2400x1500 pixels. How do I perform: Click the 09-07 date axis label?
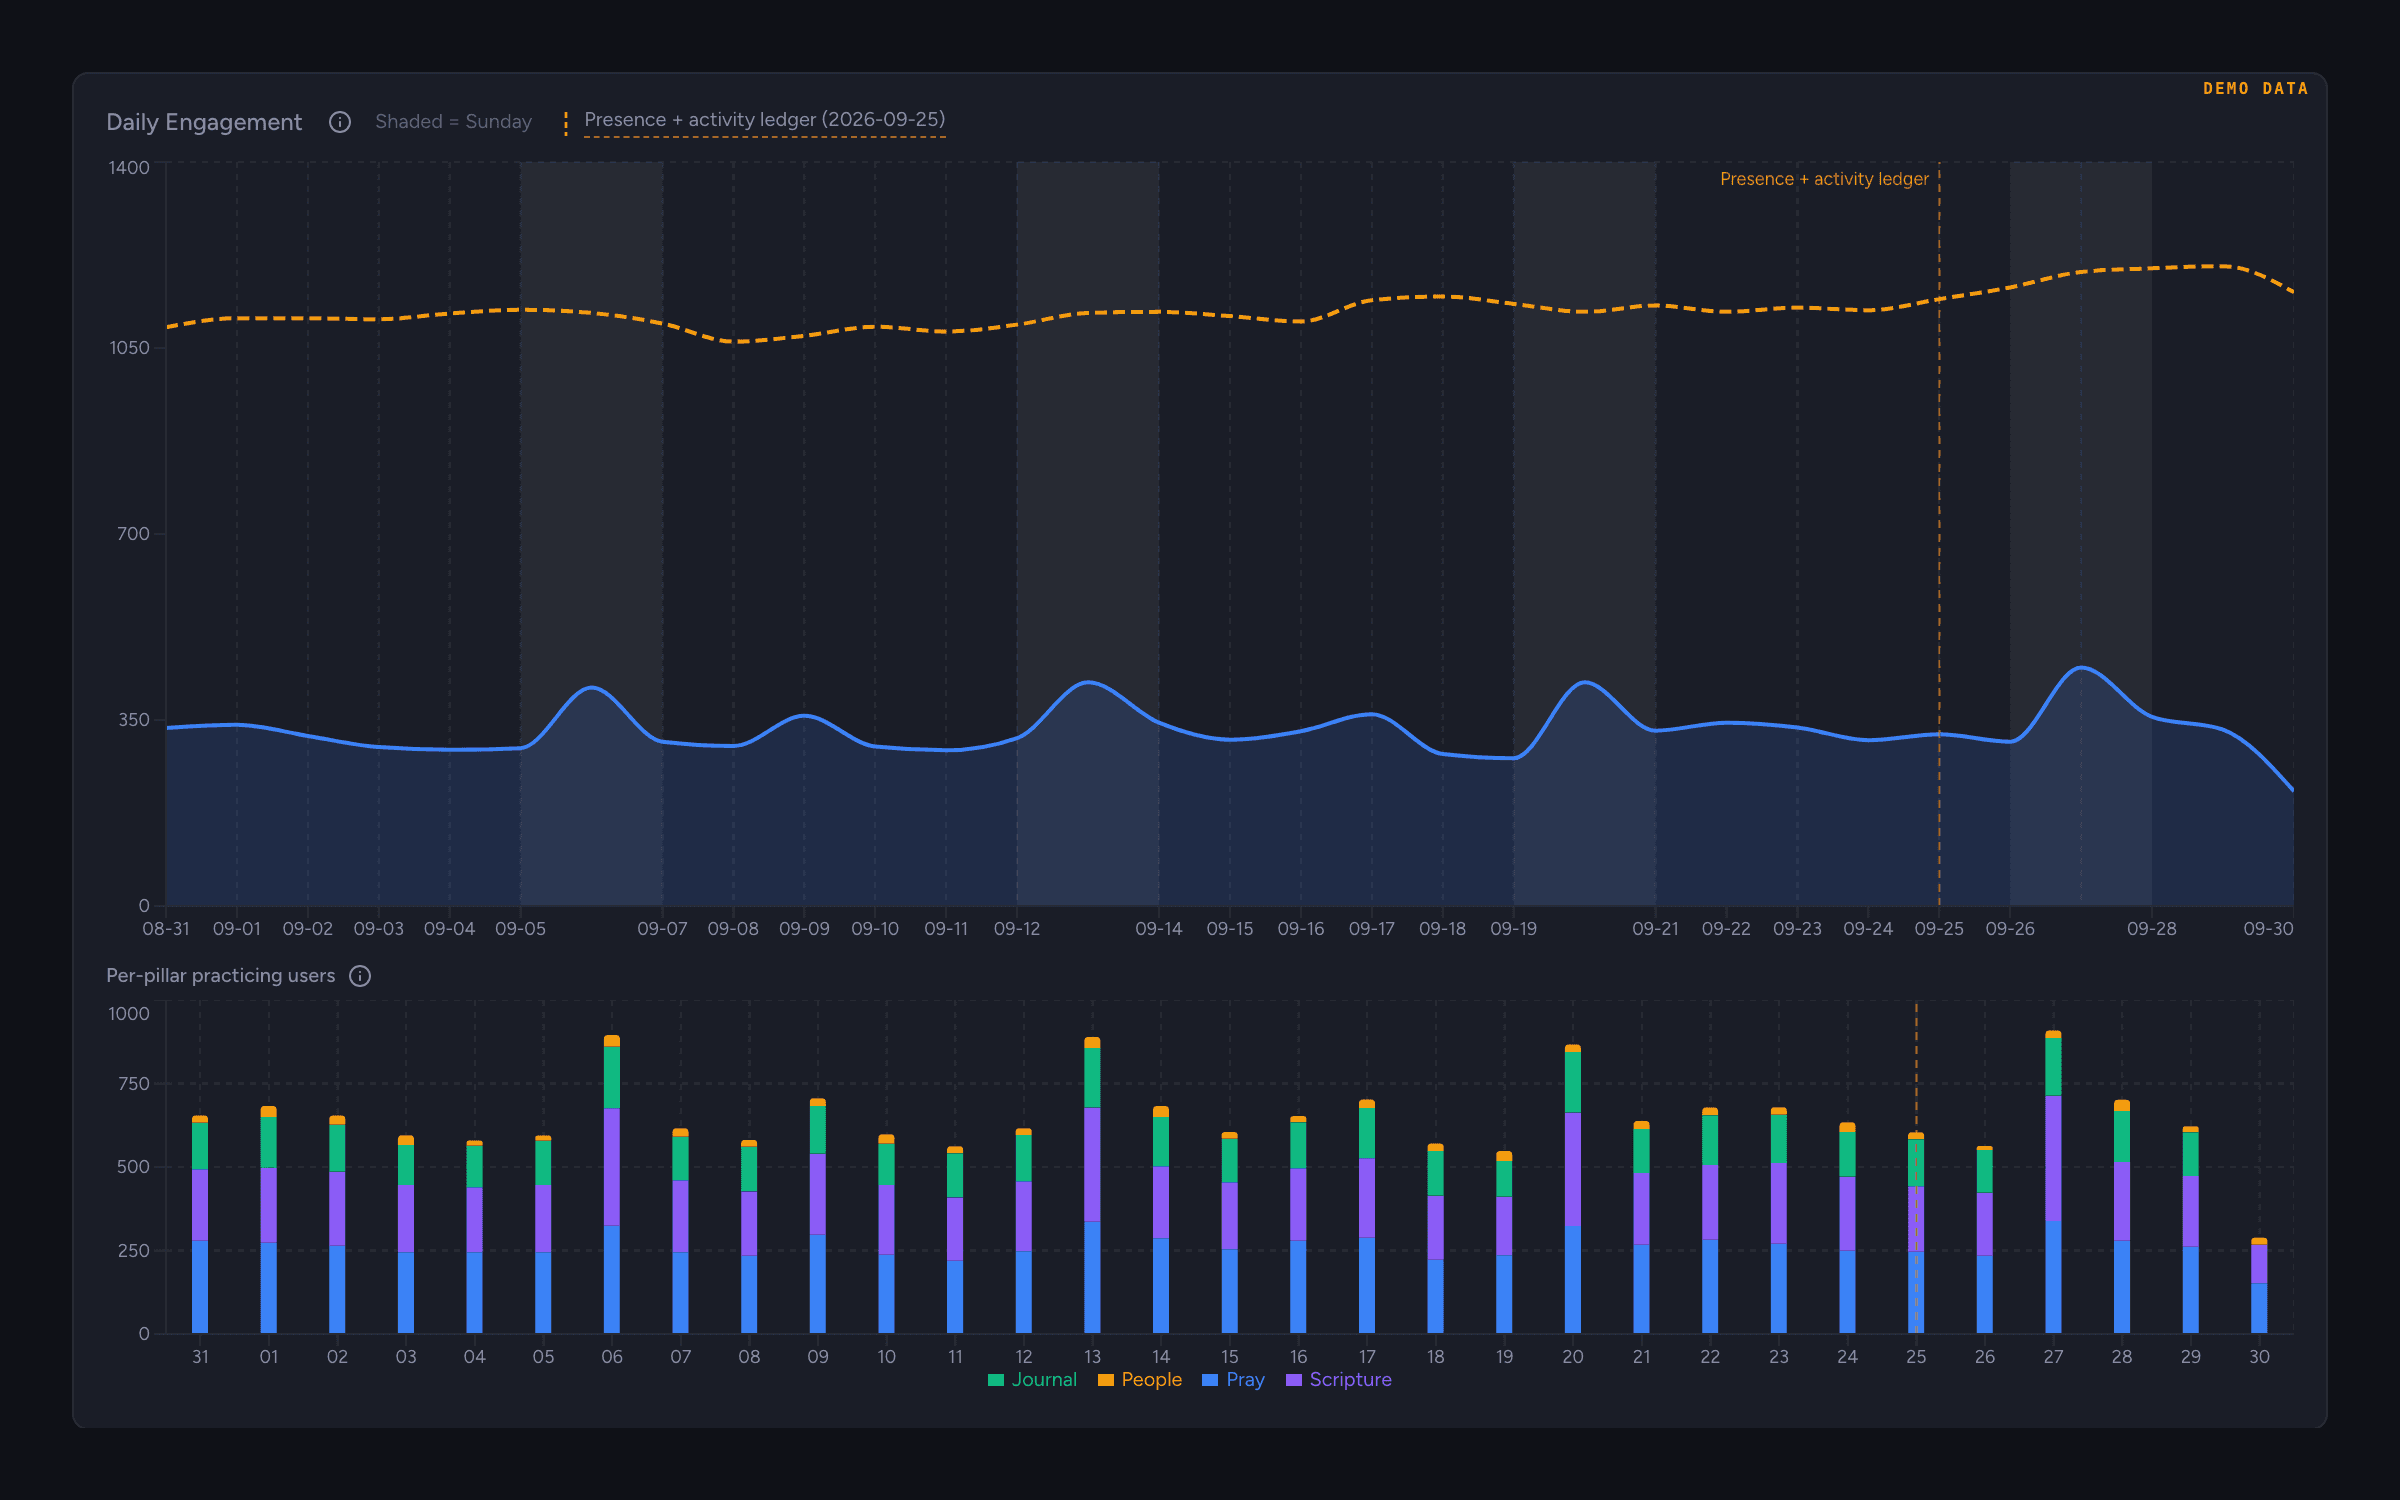click(662, 929)
